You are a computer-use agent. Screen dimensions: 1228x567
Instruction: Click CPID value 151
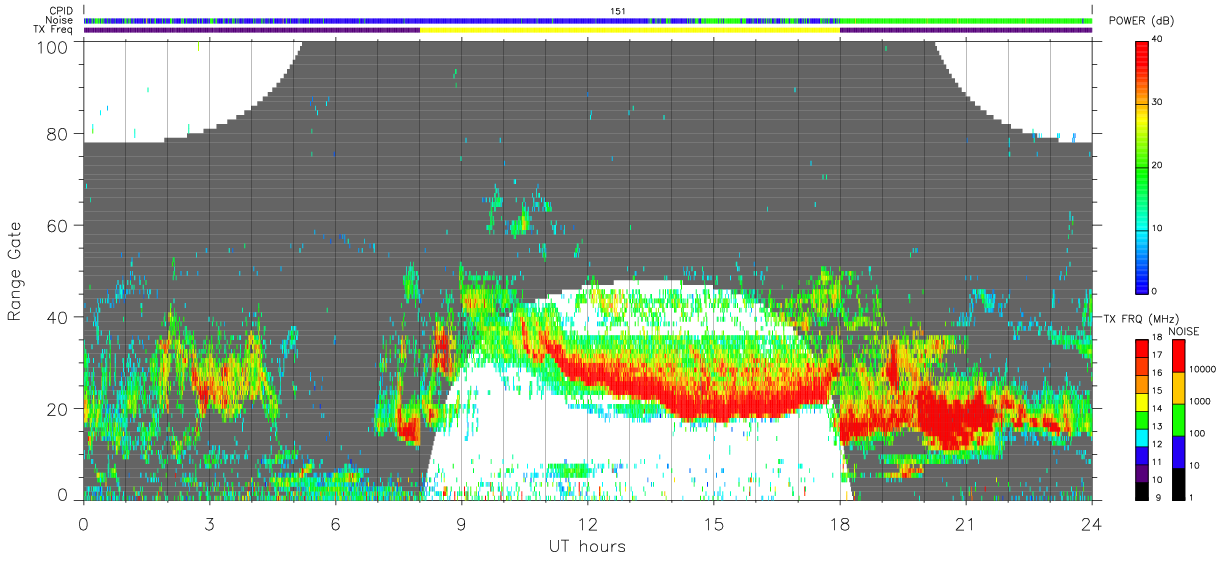pos(617,11)
